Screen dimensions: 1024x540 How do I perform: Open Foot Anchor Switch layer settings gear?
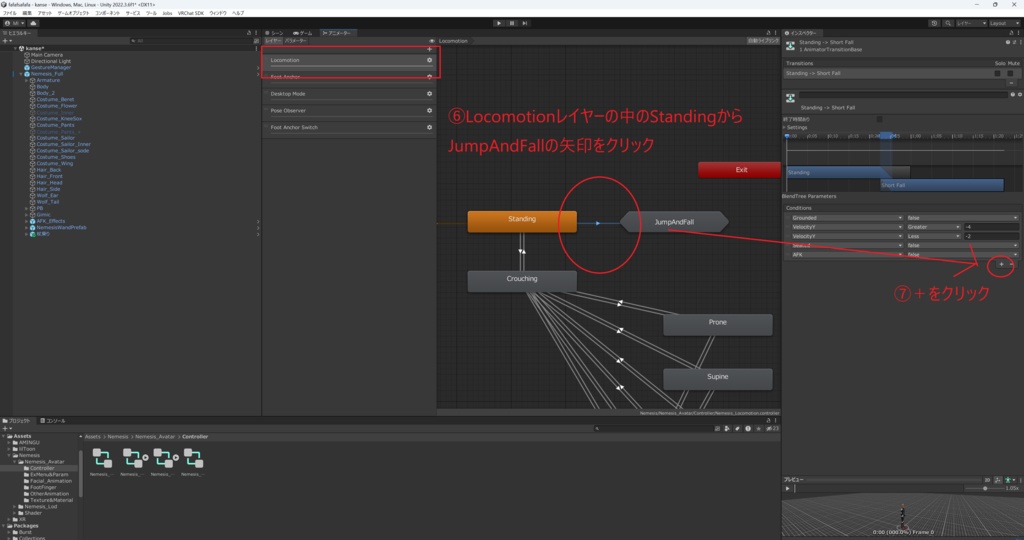click(x=429, y=127)
